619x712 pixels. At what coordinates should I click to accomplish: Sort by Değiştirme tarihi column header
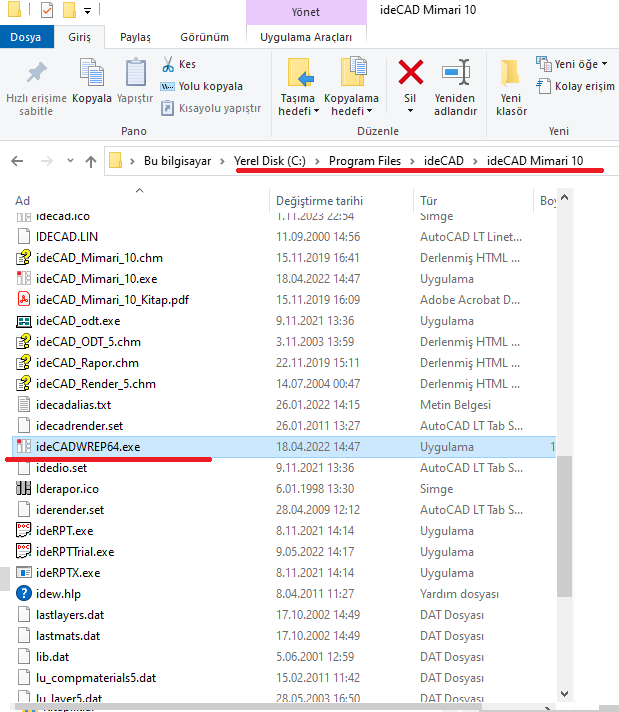coord(319,201)
